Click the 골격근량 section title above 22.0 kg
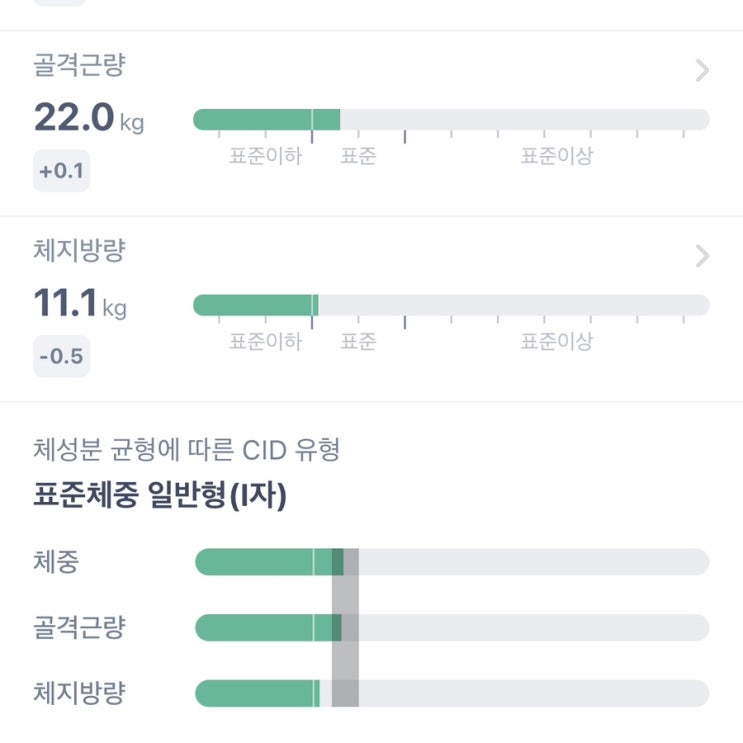743x743 pixels. pyautogui.click(x=79, y=65)
